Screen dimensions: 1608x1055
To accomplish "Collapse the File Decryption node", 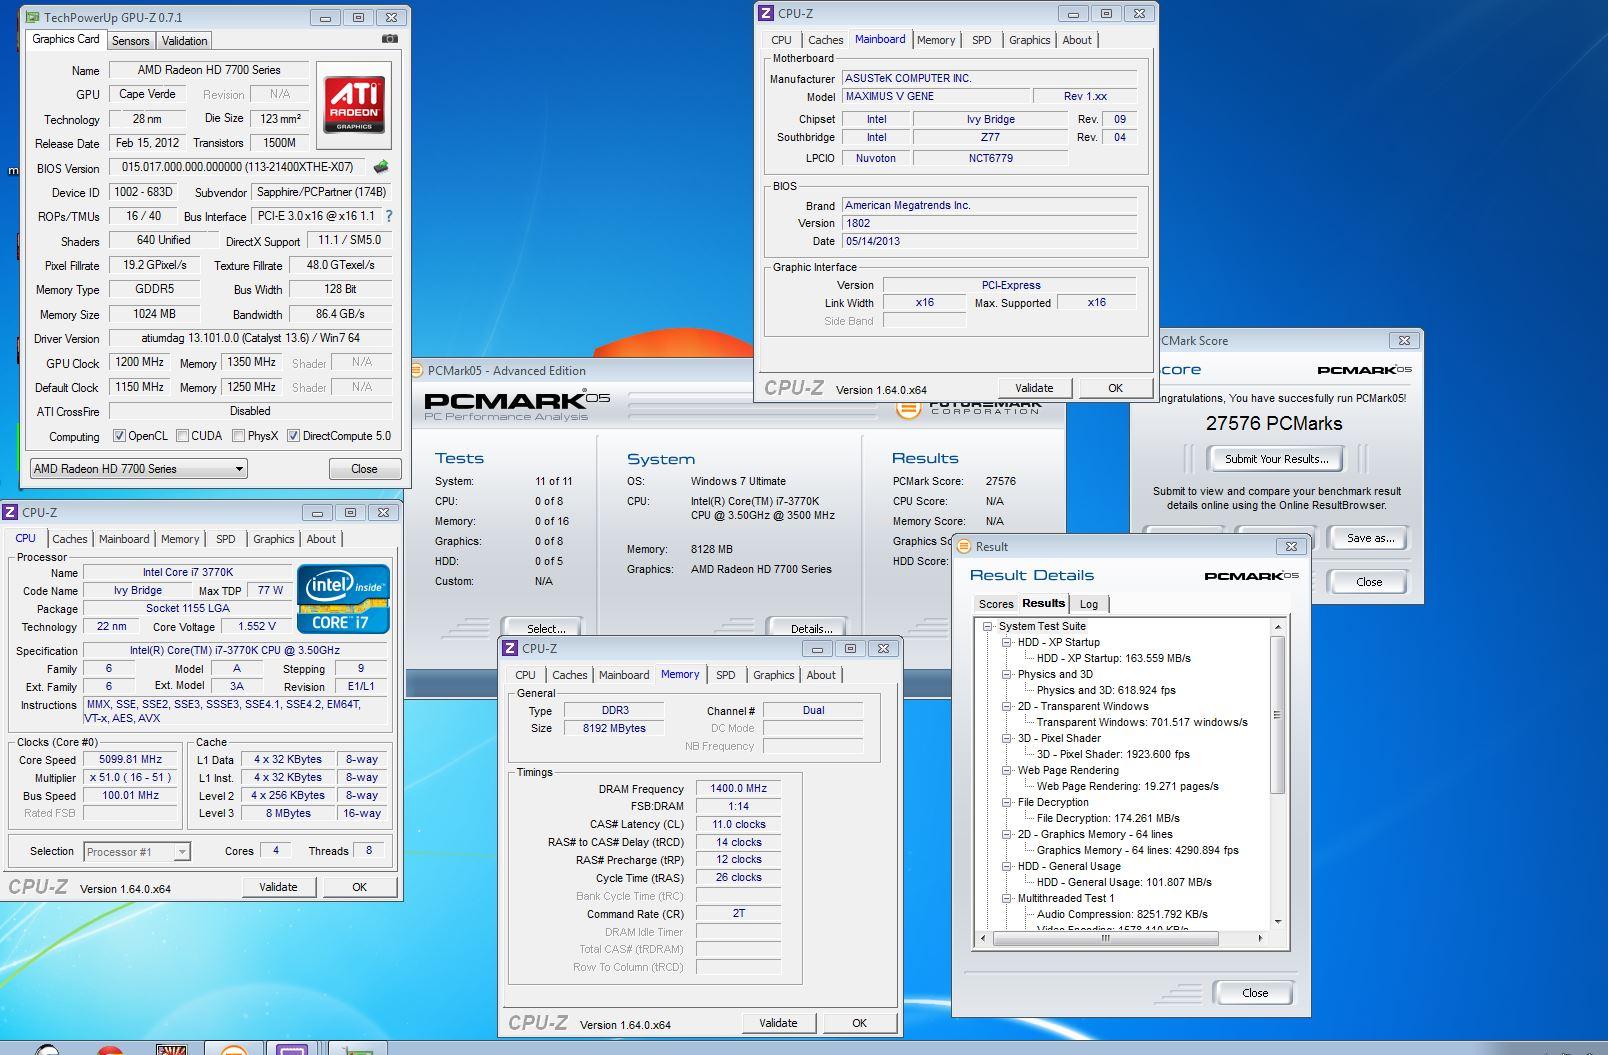I will tap(1007, 802).
